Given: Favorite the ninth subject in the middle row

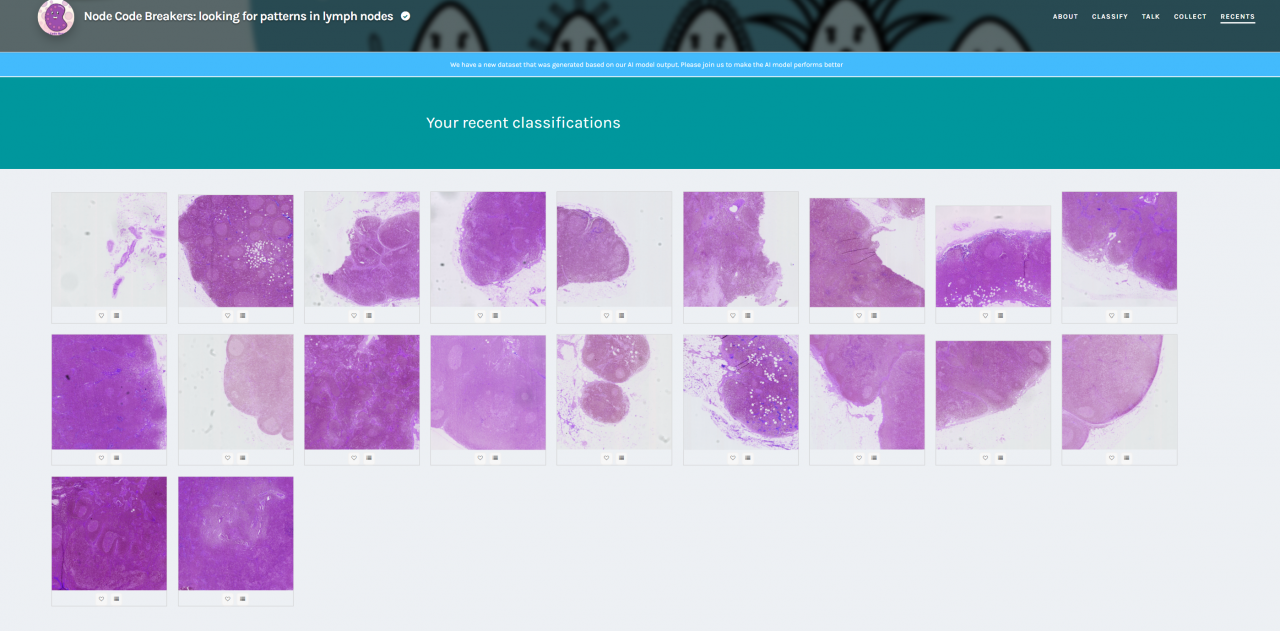Looking at the screenshot, I should pos(1111,457).
